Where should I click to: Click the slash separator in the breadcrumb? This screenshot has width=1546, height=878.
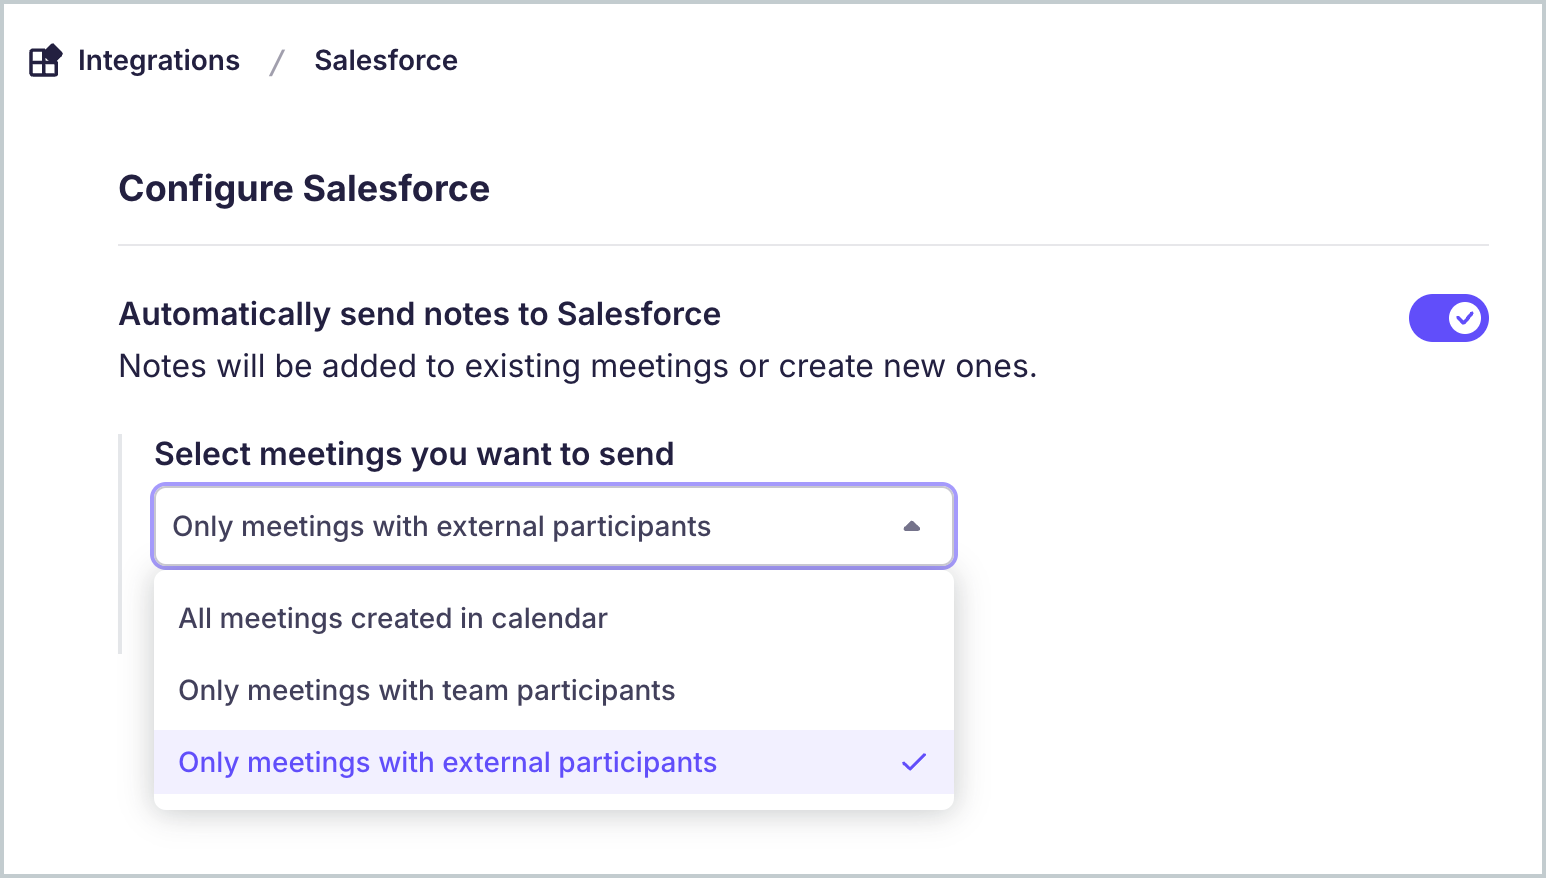pyautogui.click(x=277, y=62)
